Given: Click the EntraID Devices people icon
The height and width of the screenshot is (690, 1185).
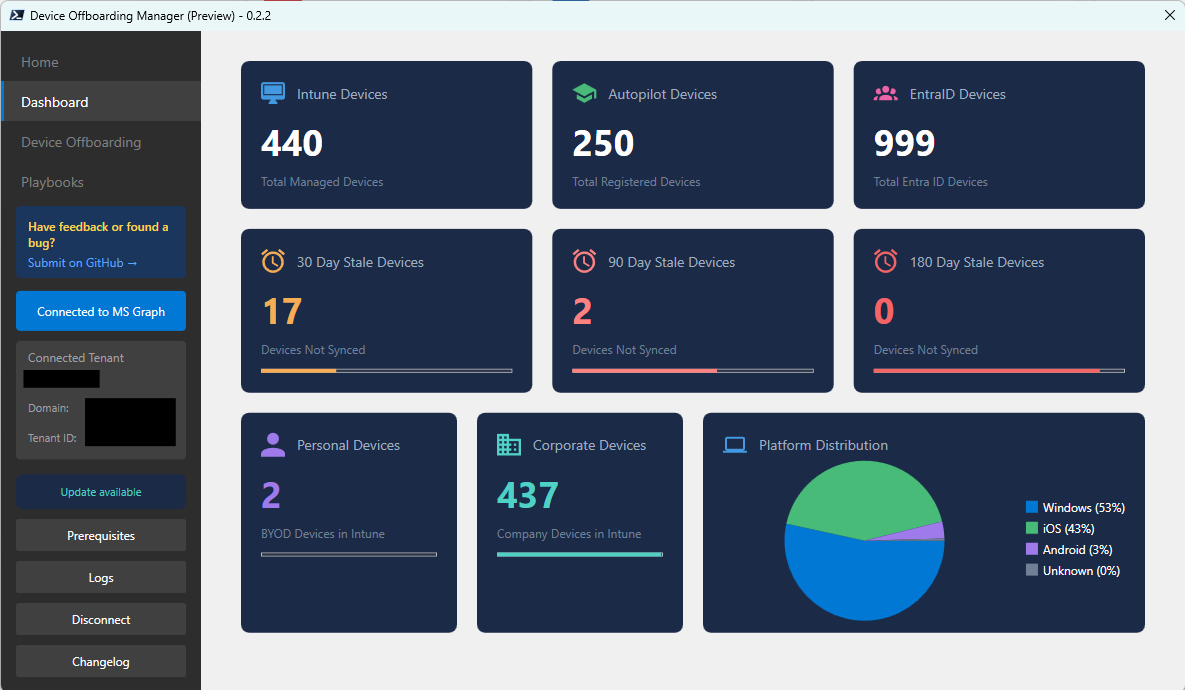Looking at the screenshot, I should click(885, 94).
